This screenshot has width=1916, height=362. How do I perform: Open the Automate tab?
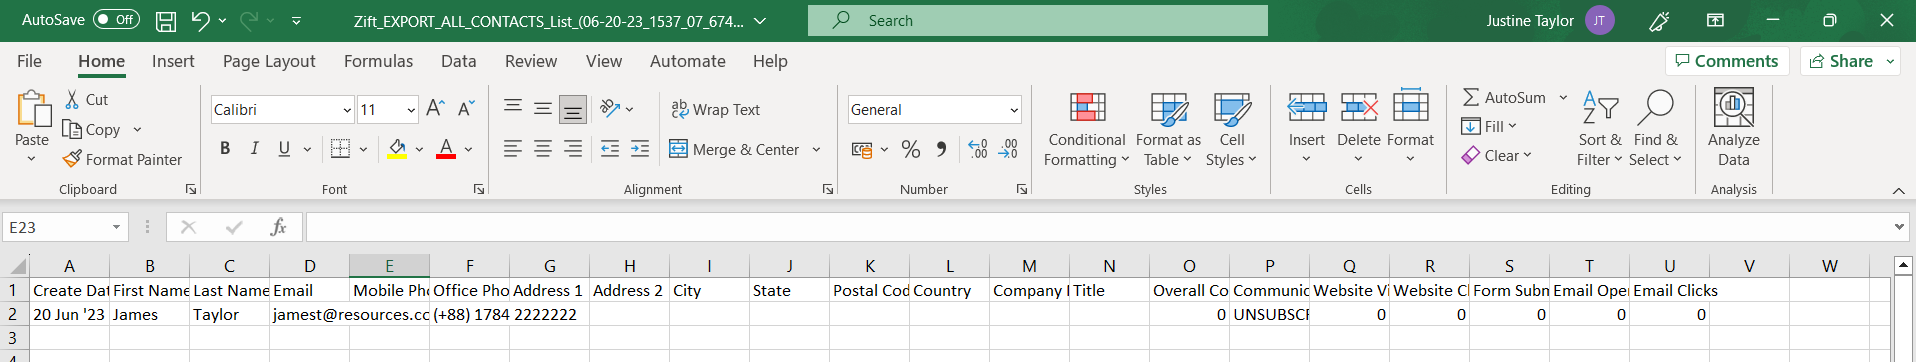point(688,61)
